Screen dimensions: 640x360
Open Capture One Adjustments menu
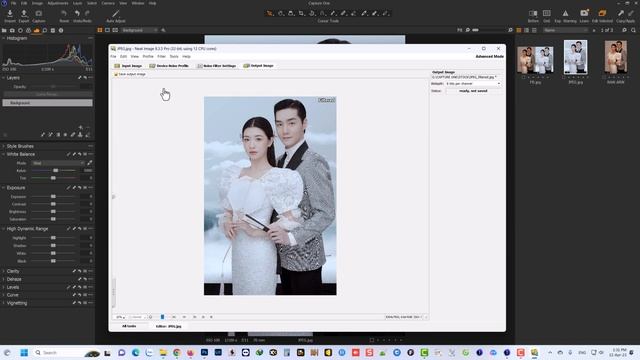[58, 3]
